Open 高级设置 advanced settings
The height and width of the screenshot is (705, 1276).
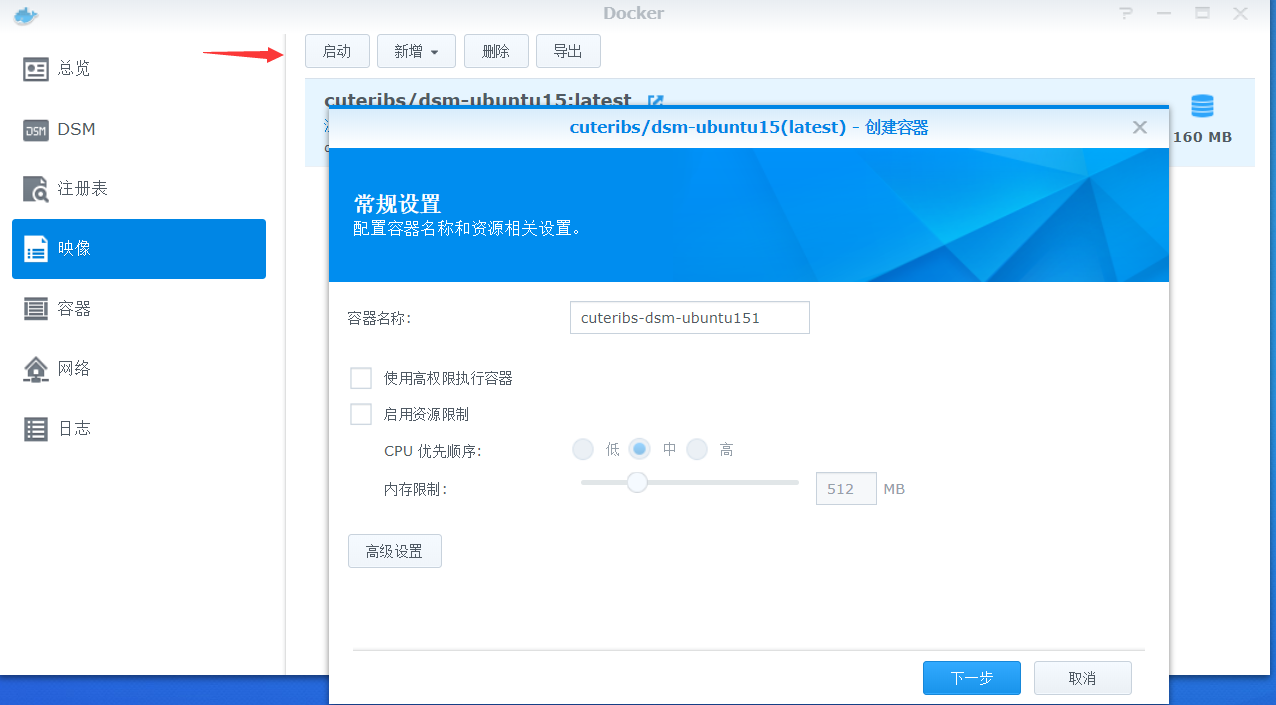[x=395, y=551]
